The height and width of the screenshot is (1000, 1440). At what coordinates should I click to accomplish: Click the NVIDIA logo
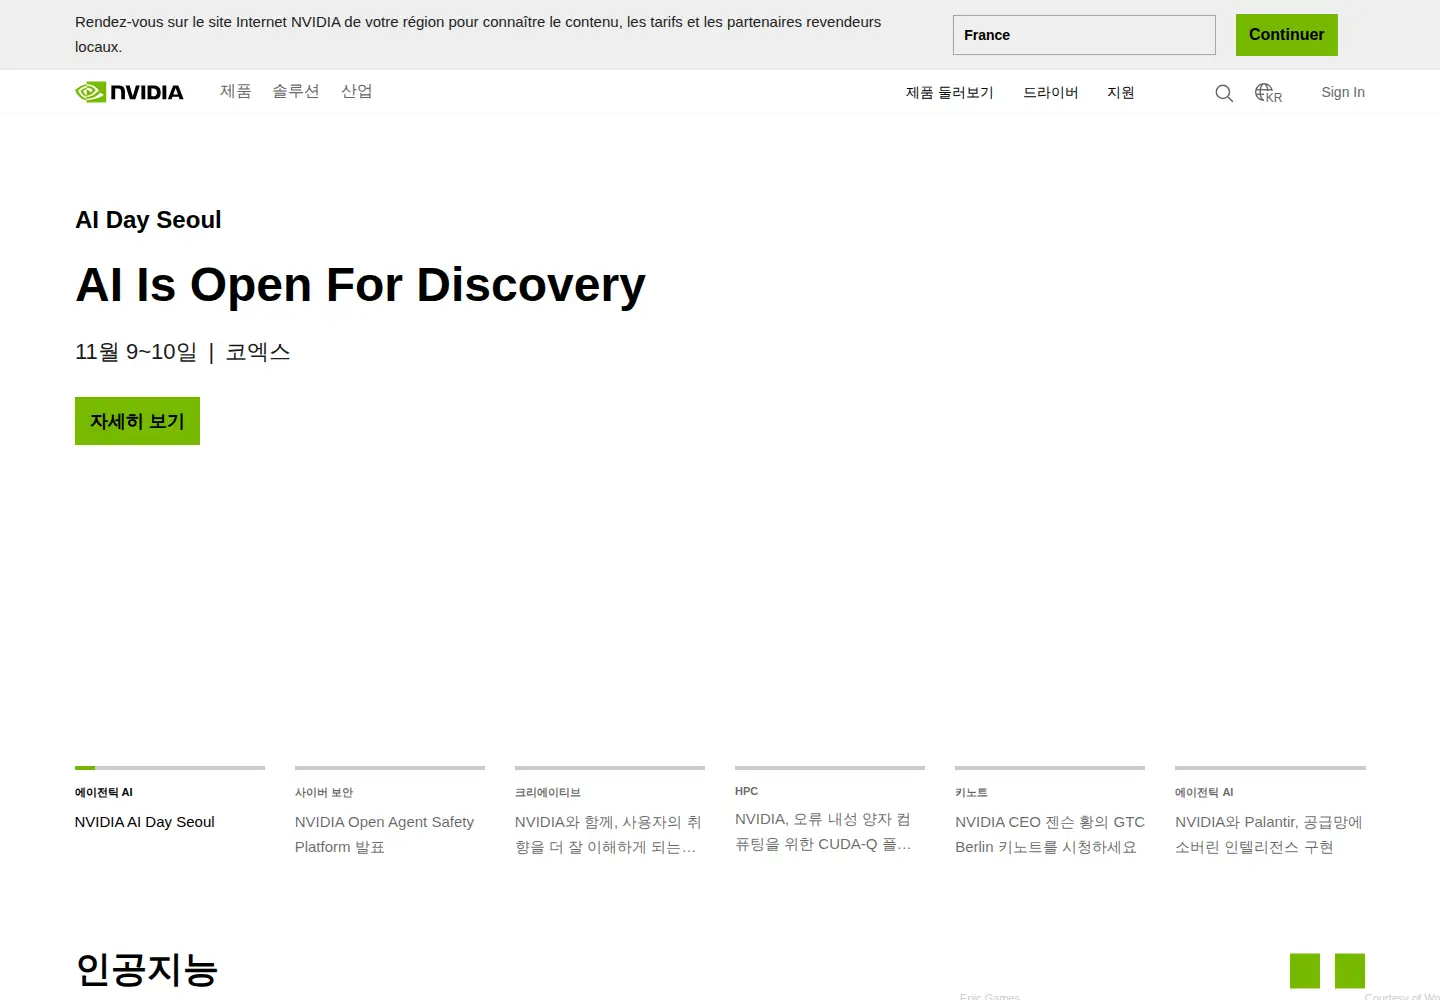click(129, 92)
